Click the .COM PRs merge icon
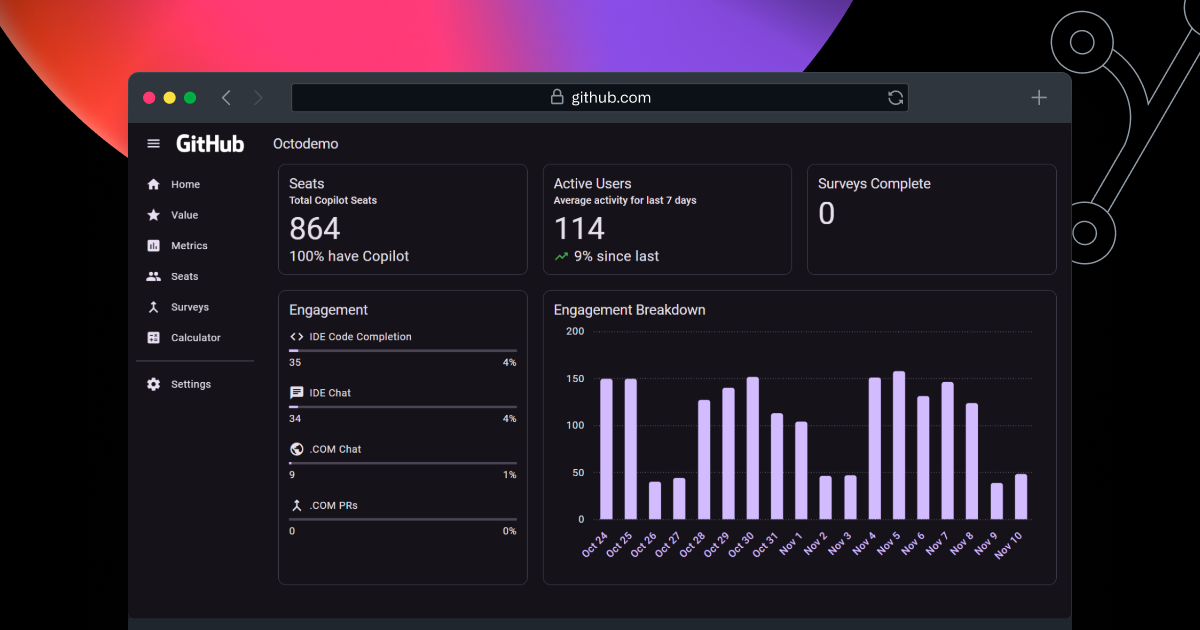Screen dimensions: 1200x630 pyautogui.click(x=297, y=506)
